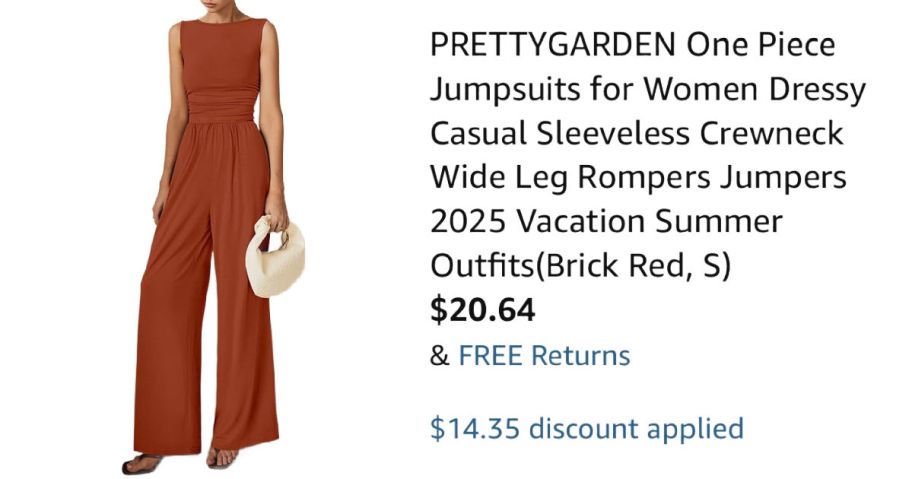
Task: Click the ruched waist of the jumpsuit
Action: [x=221, y=106]
